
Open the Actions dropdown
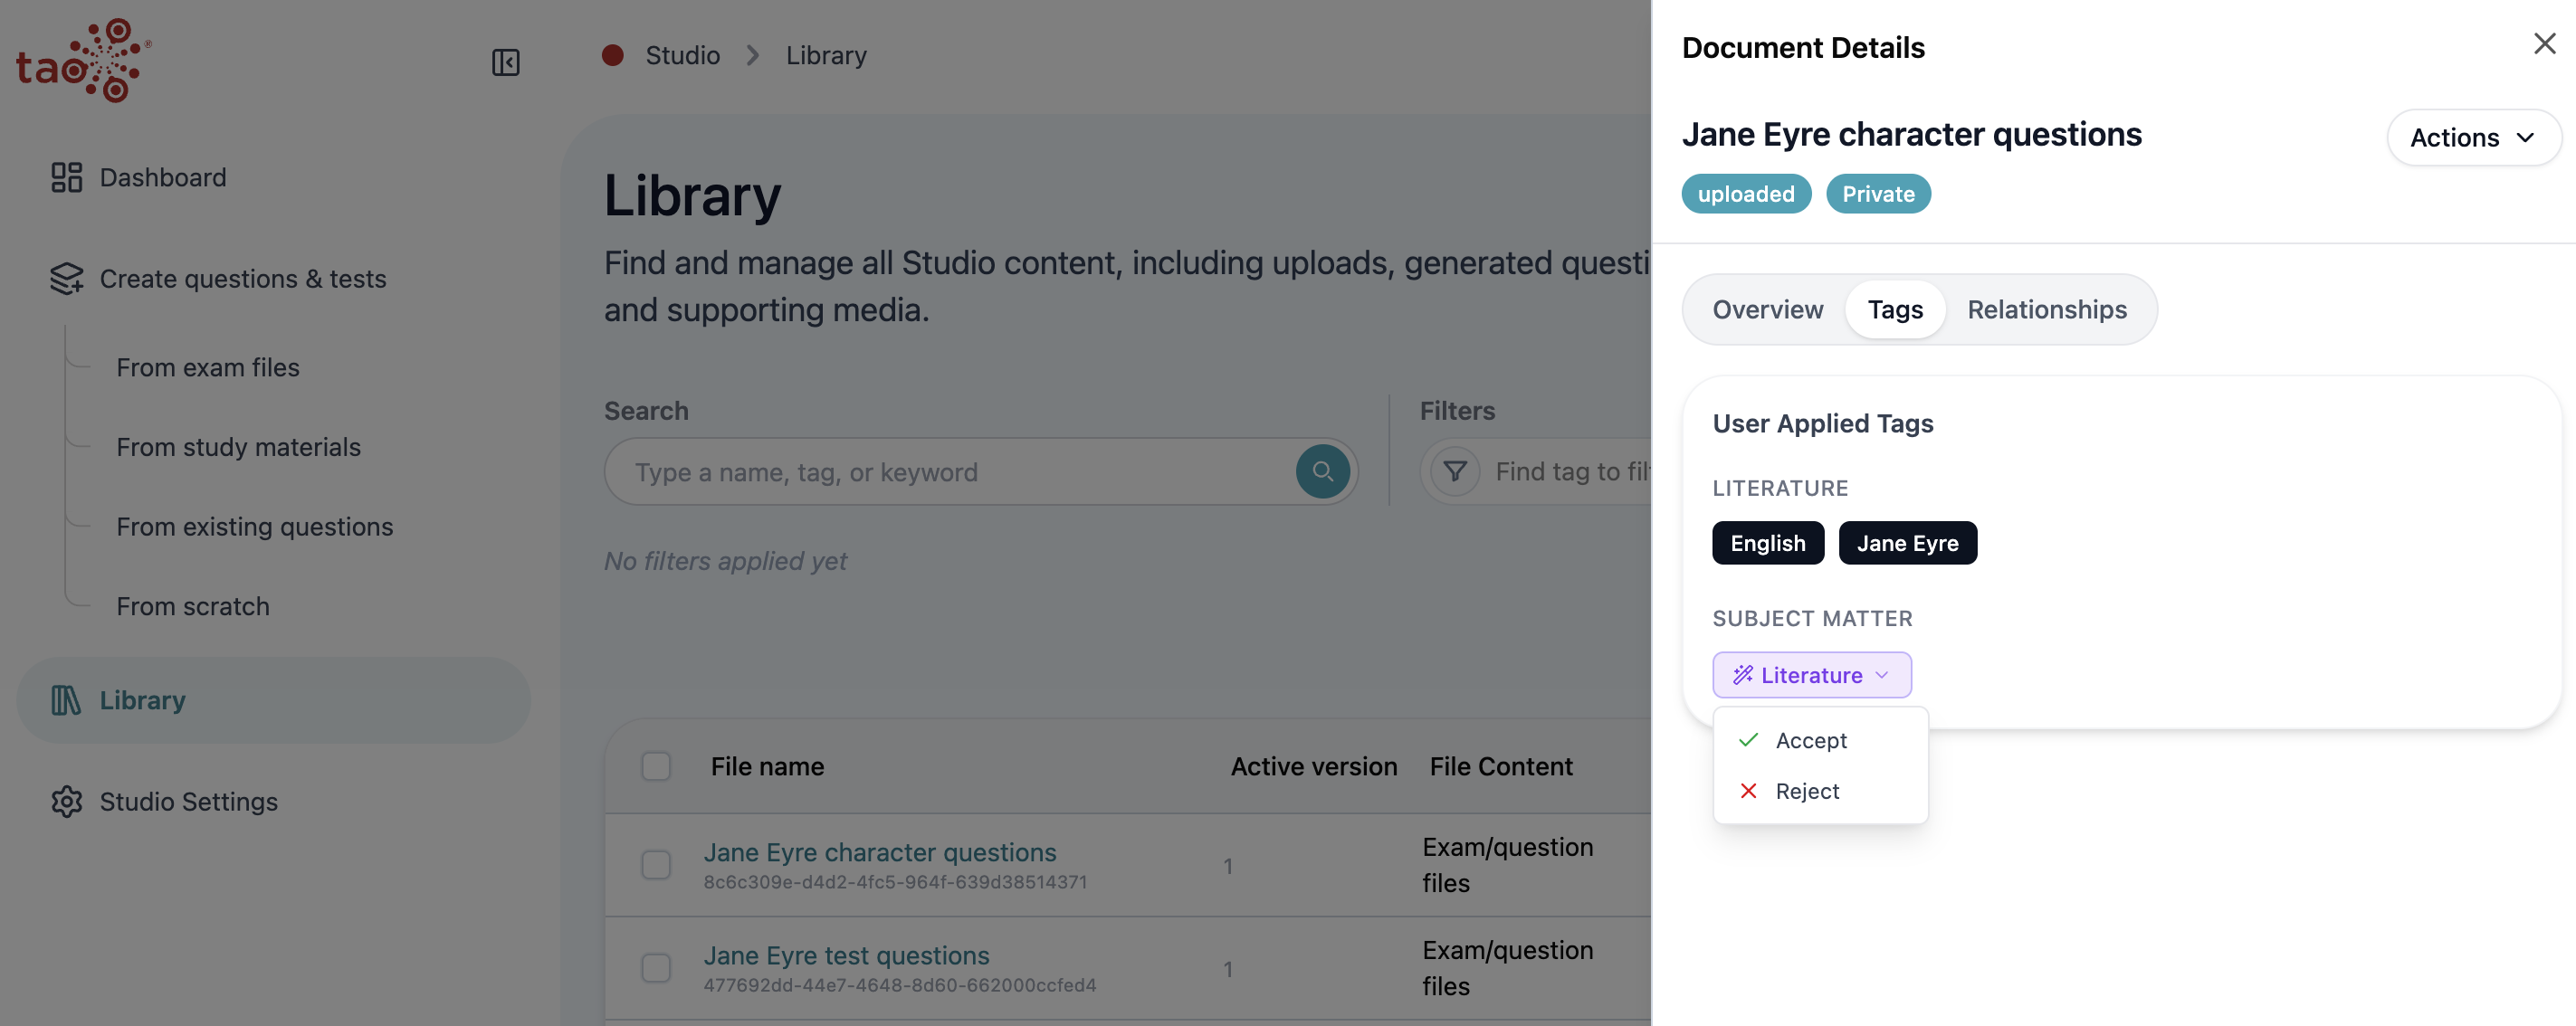click(2473, 137)
